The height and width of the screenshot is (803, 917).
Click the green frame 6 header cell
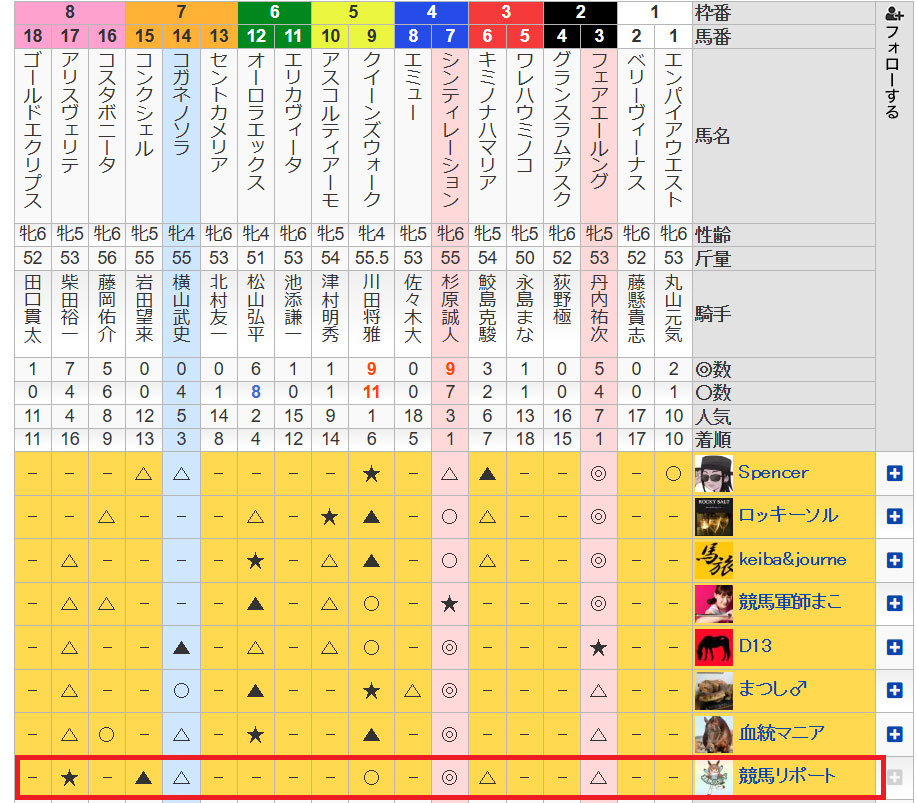click(x=275, y=13)
